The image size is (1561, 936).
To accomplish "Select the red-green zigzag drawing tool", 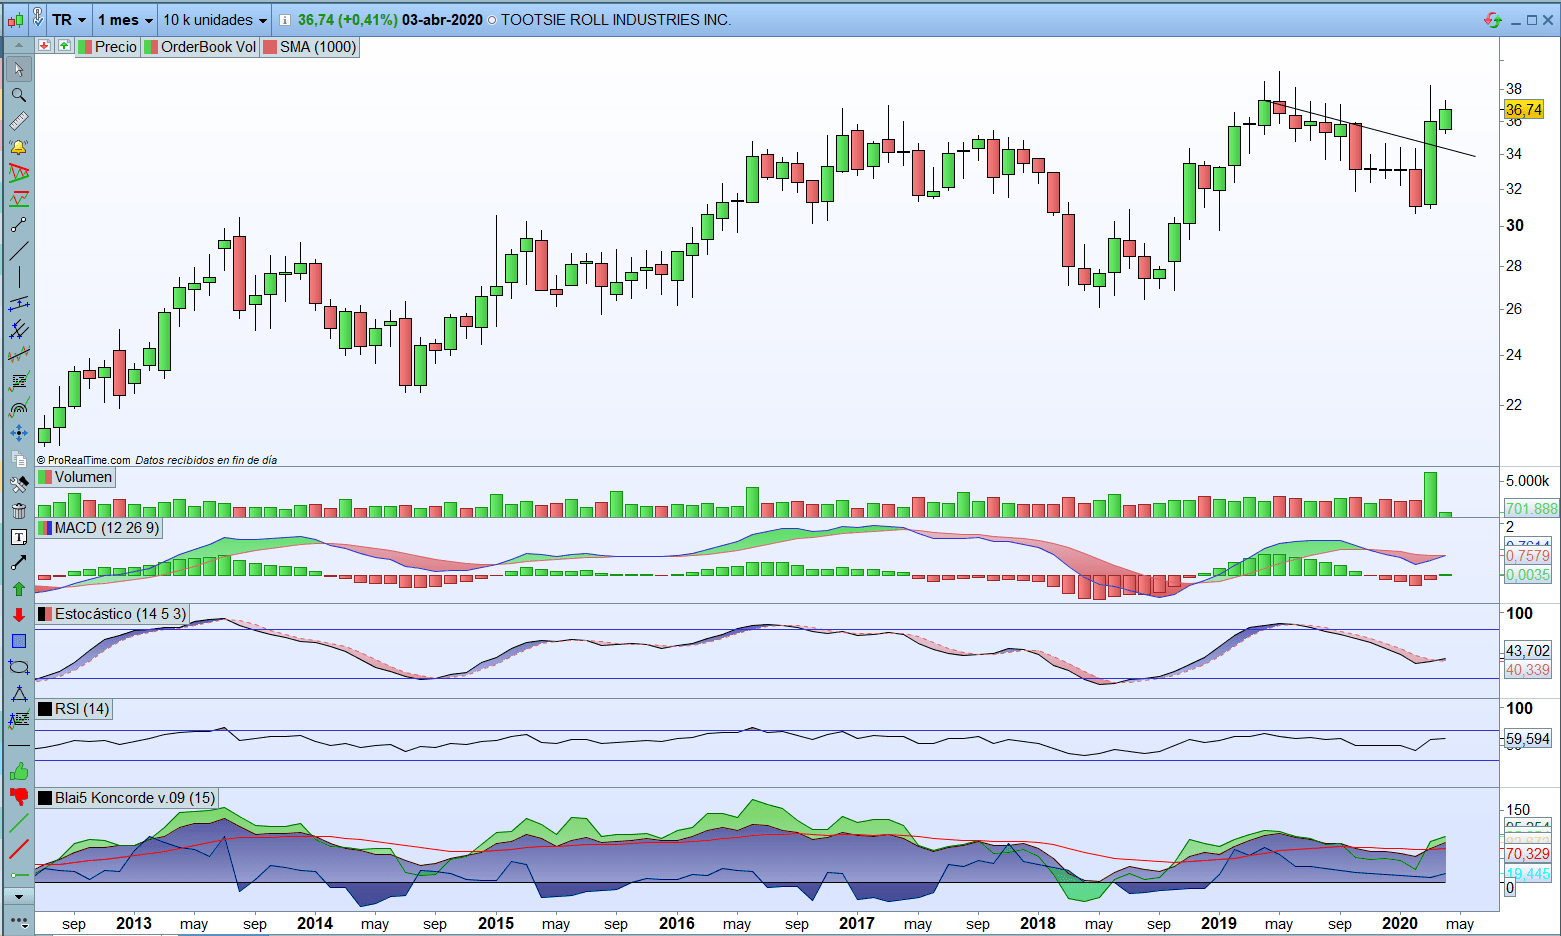I will (x=18, y=199).
